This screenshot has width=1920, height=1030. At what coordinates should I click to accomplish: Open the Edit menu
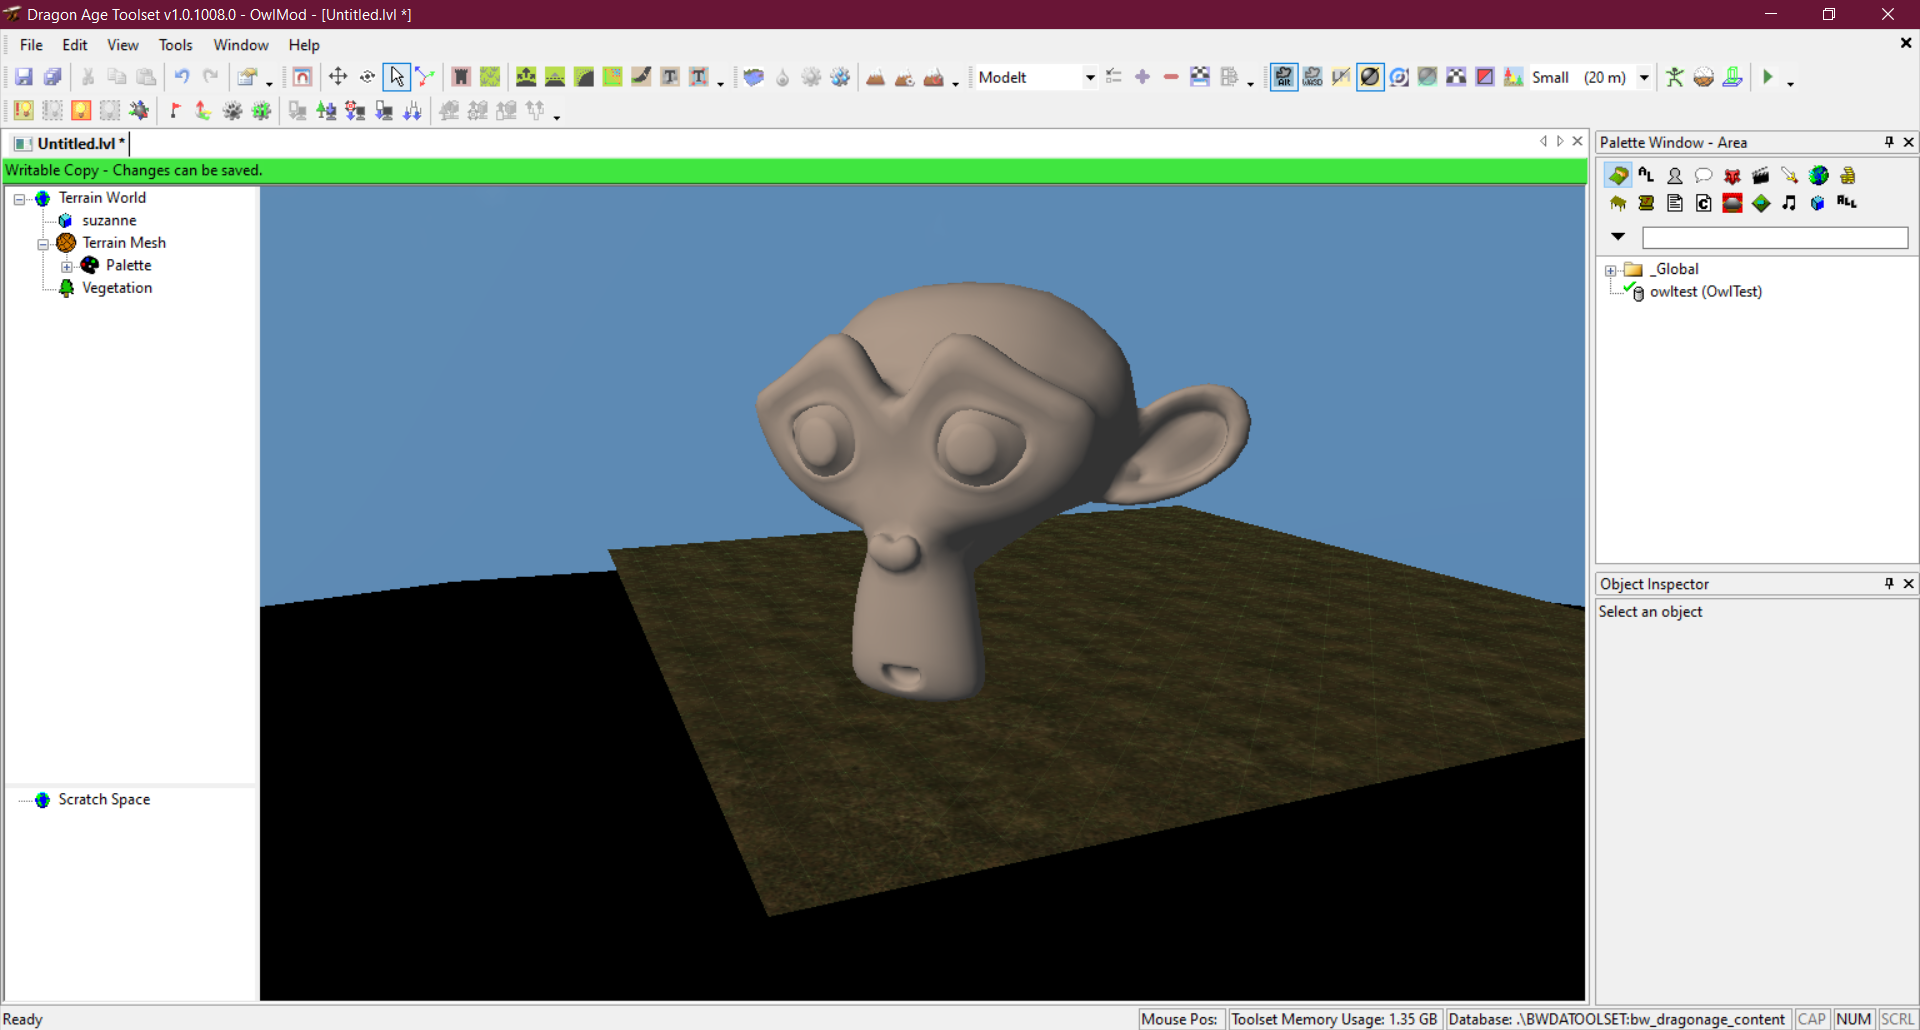pos(75,45)
